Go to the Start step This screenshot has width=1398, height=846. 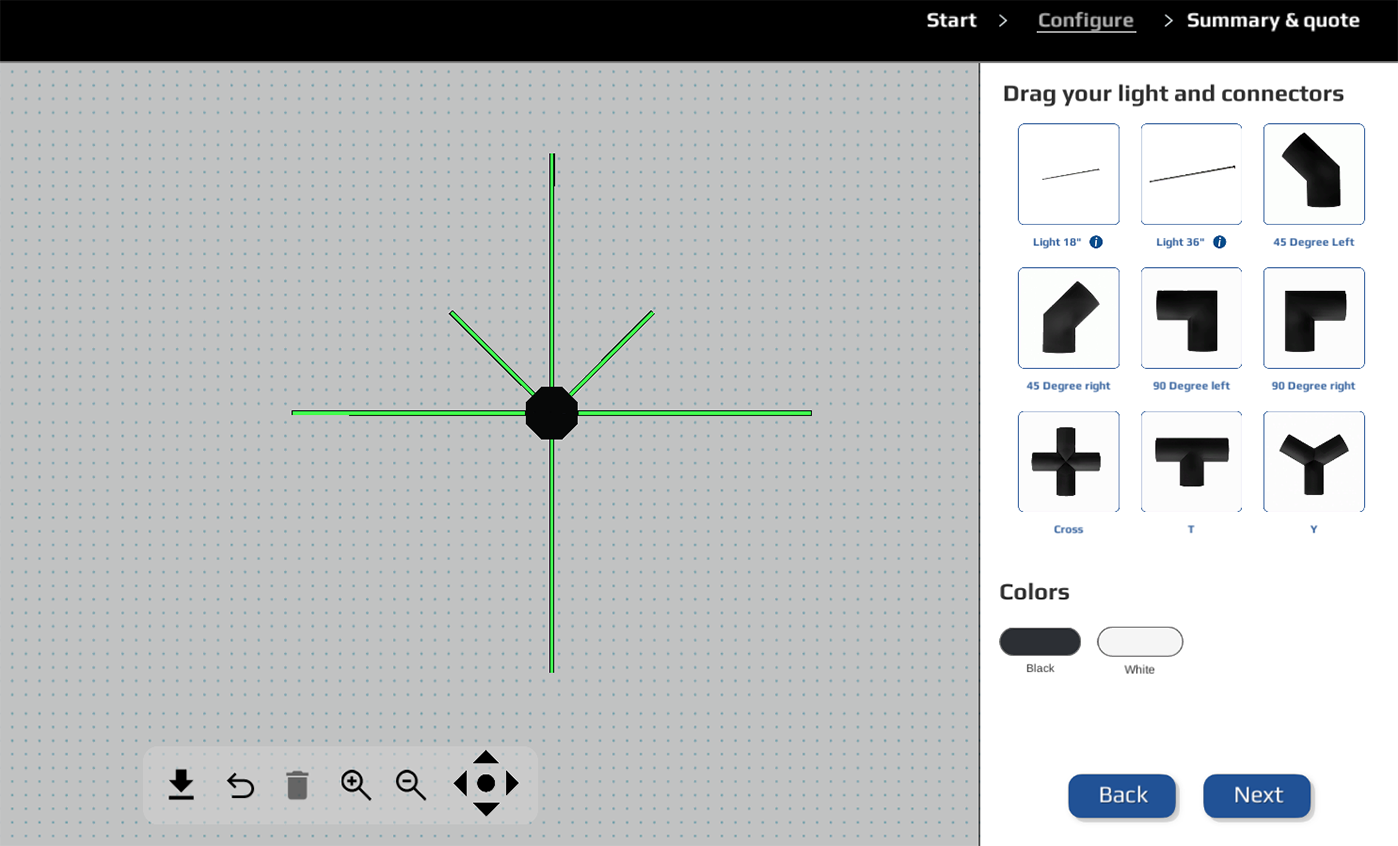tap(951, 21)
